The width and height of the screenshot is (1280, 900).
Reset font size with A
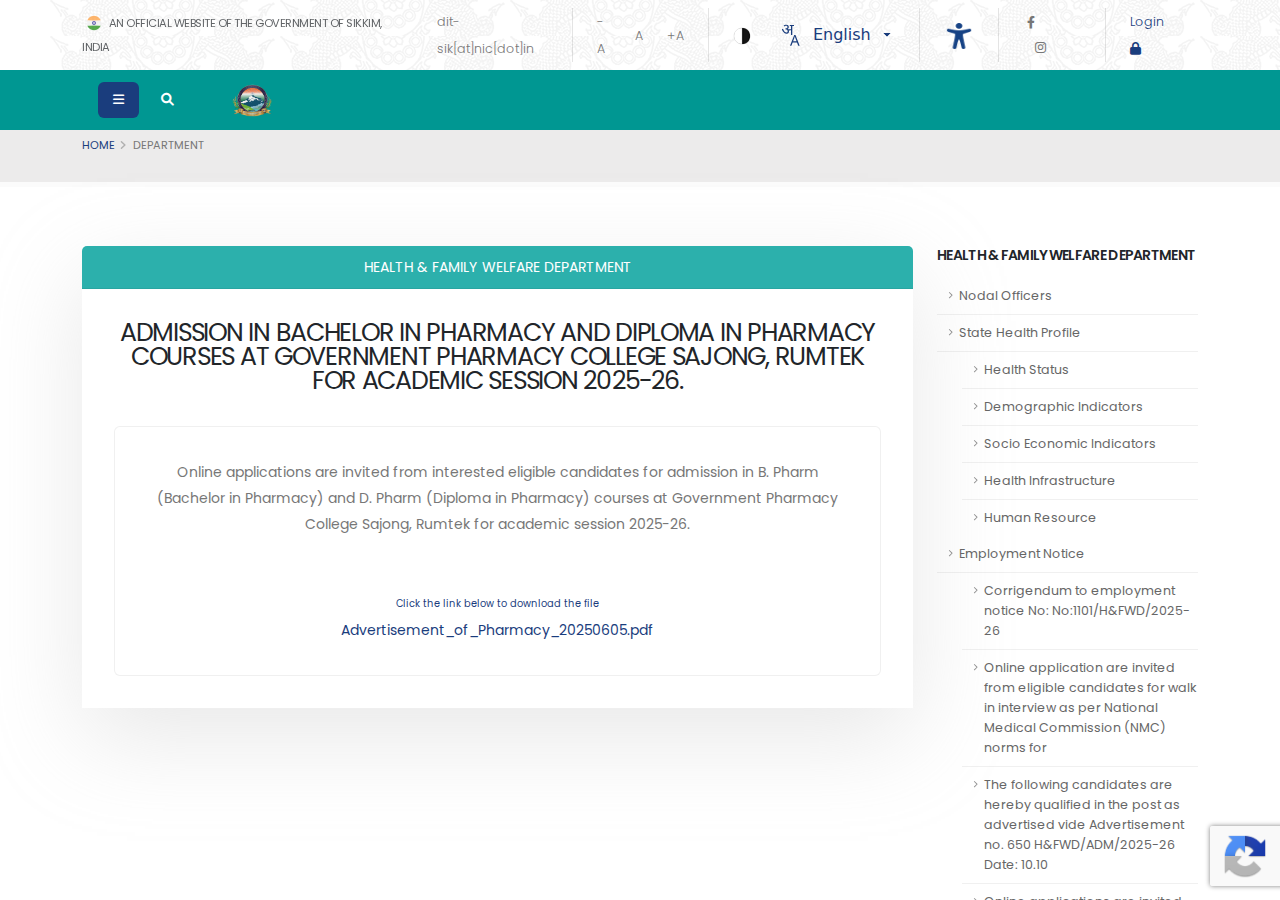(639, 36)
